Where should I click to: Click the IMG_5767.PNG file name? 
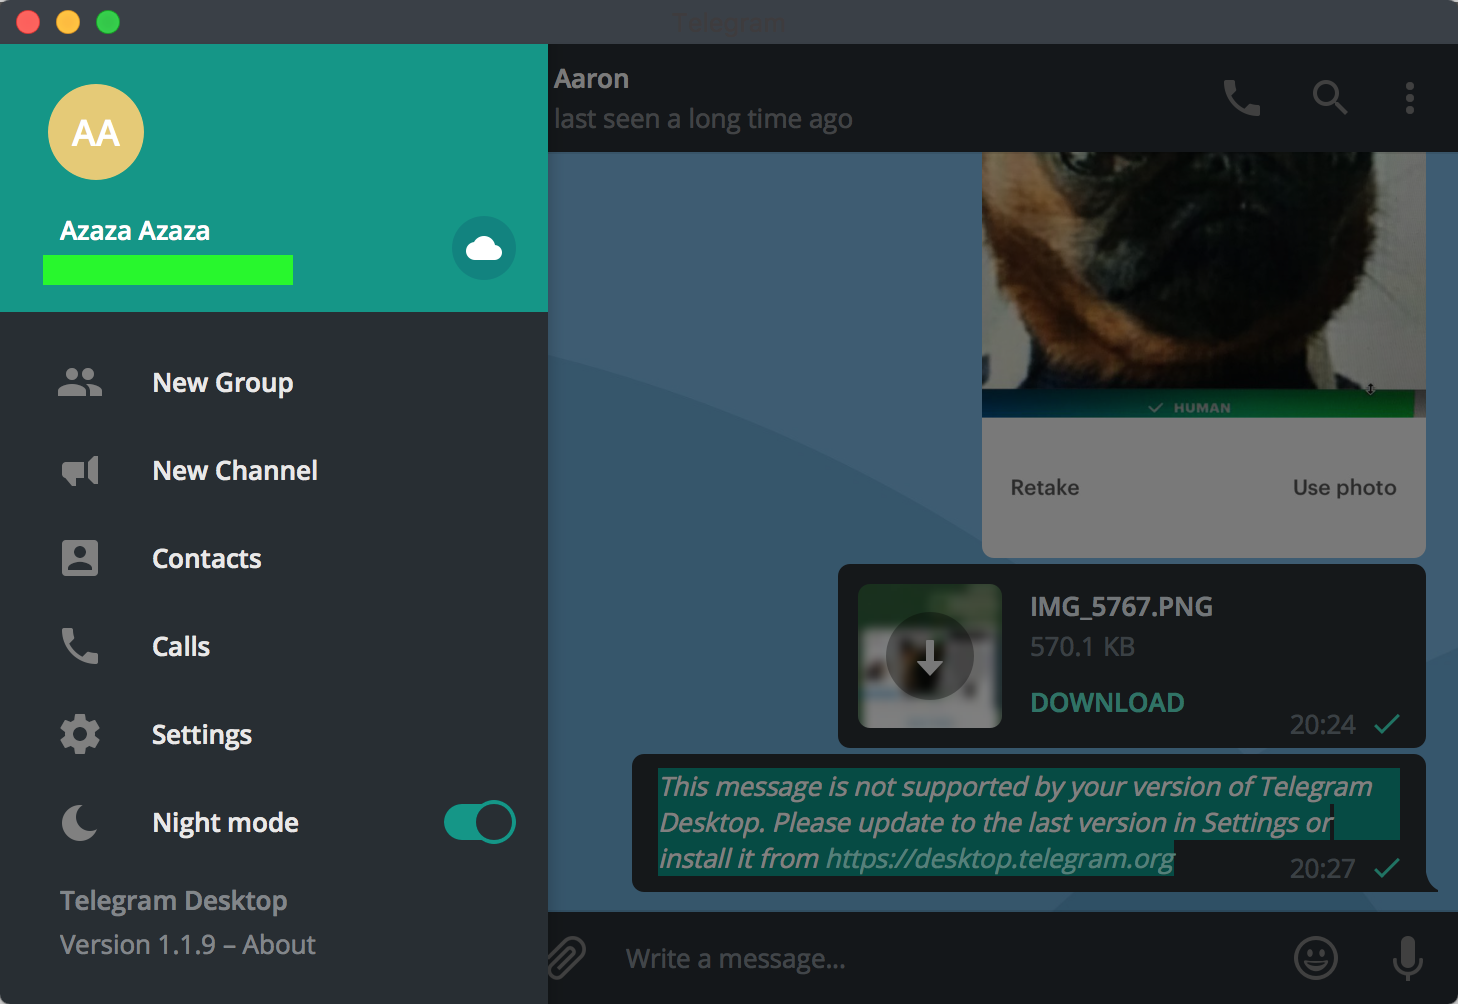coord(1122,606)
